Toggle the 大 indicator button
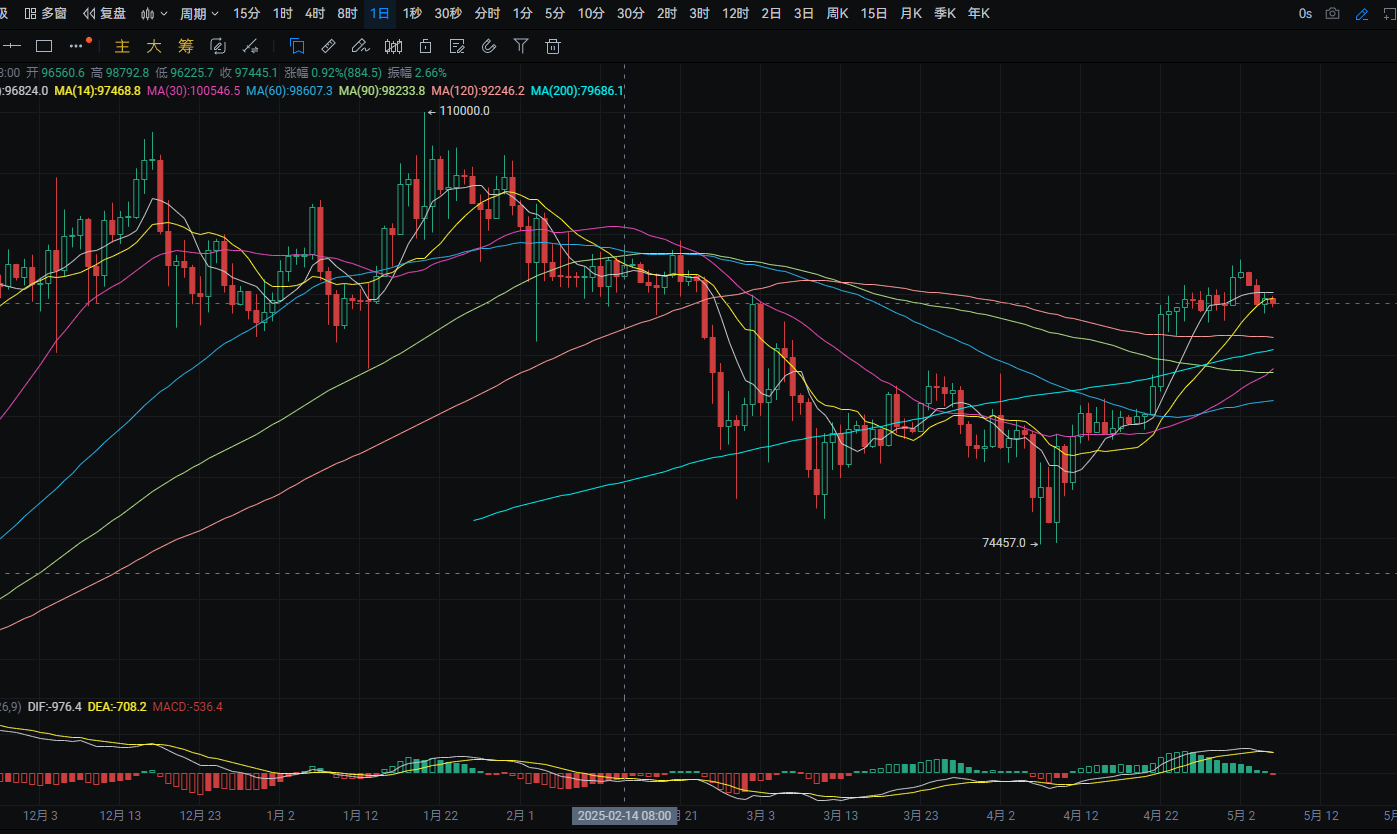This screenshot has height=834, width=1397. point(153,46)
